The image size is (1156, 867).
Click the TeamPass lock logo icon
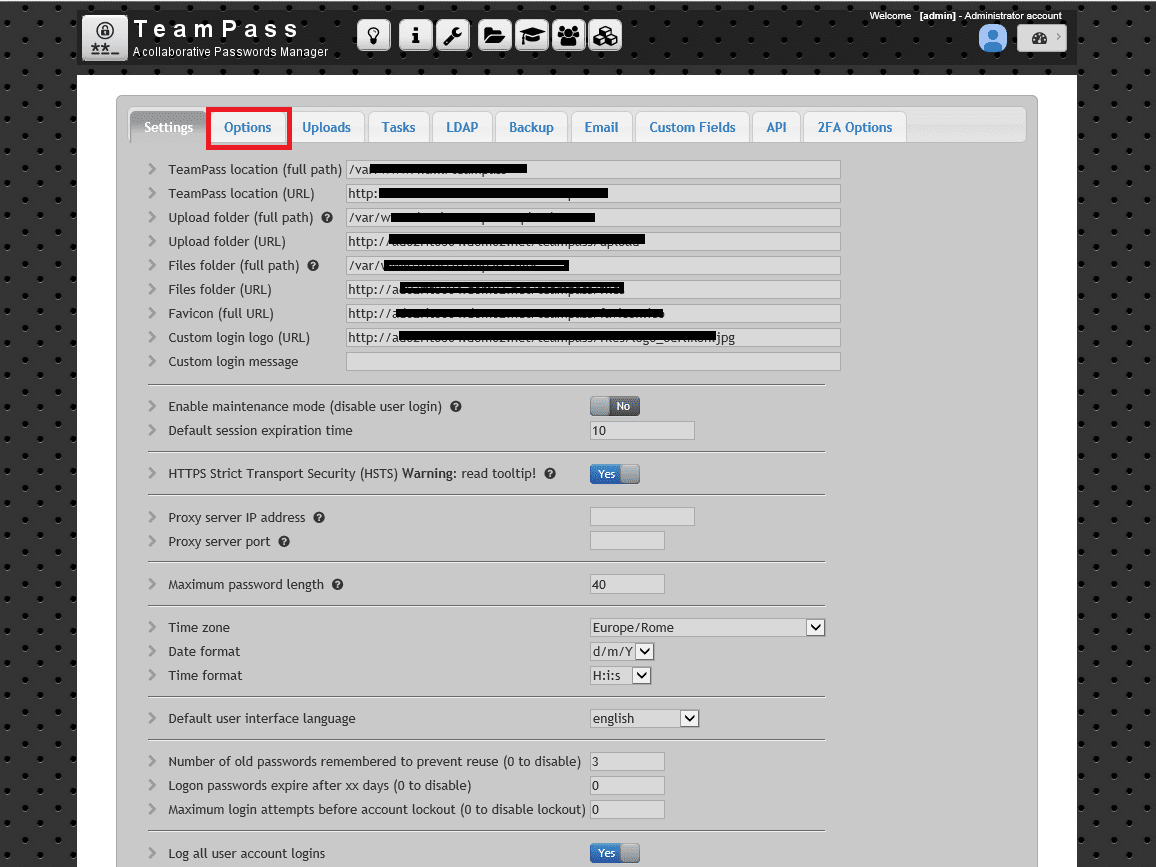(105, 38)
